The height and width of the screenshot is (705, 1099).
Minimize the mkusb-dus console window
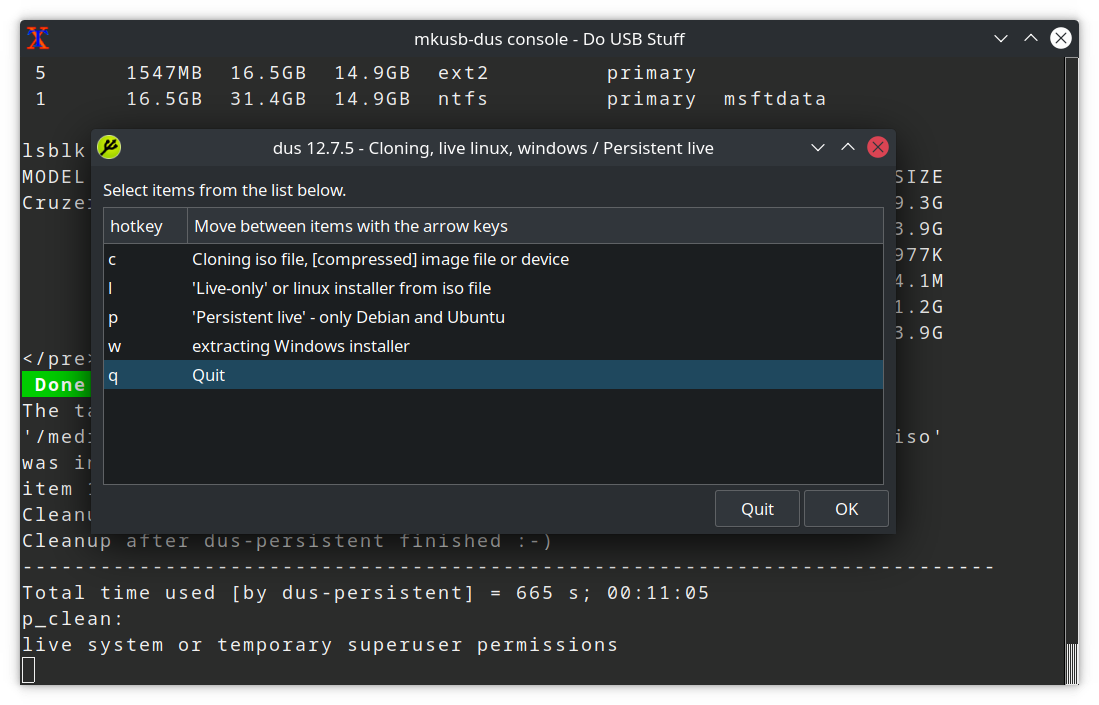coord(1001,39)
